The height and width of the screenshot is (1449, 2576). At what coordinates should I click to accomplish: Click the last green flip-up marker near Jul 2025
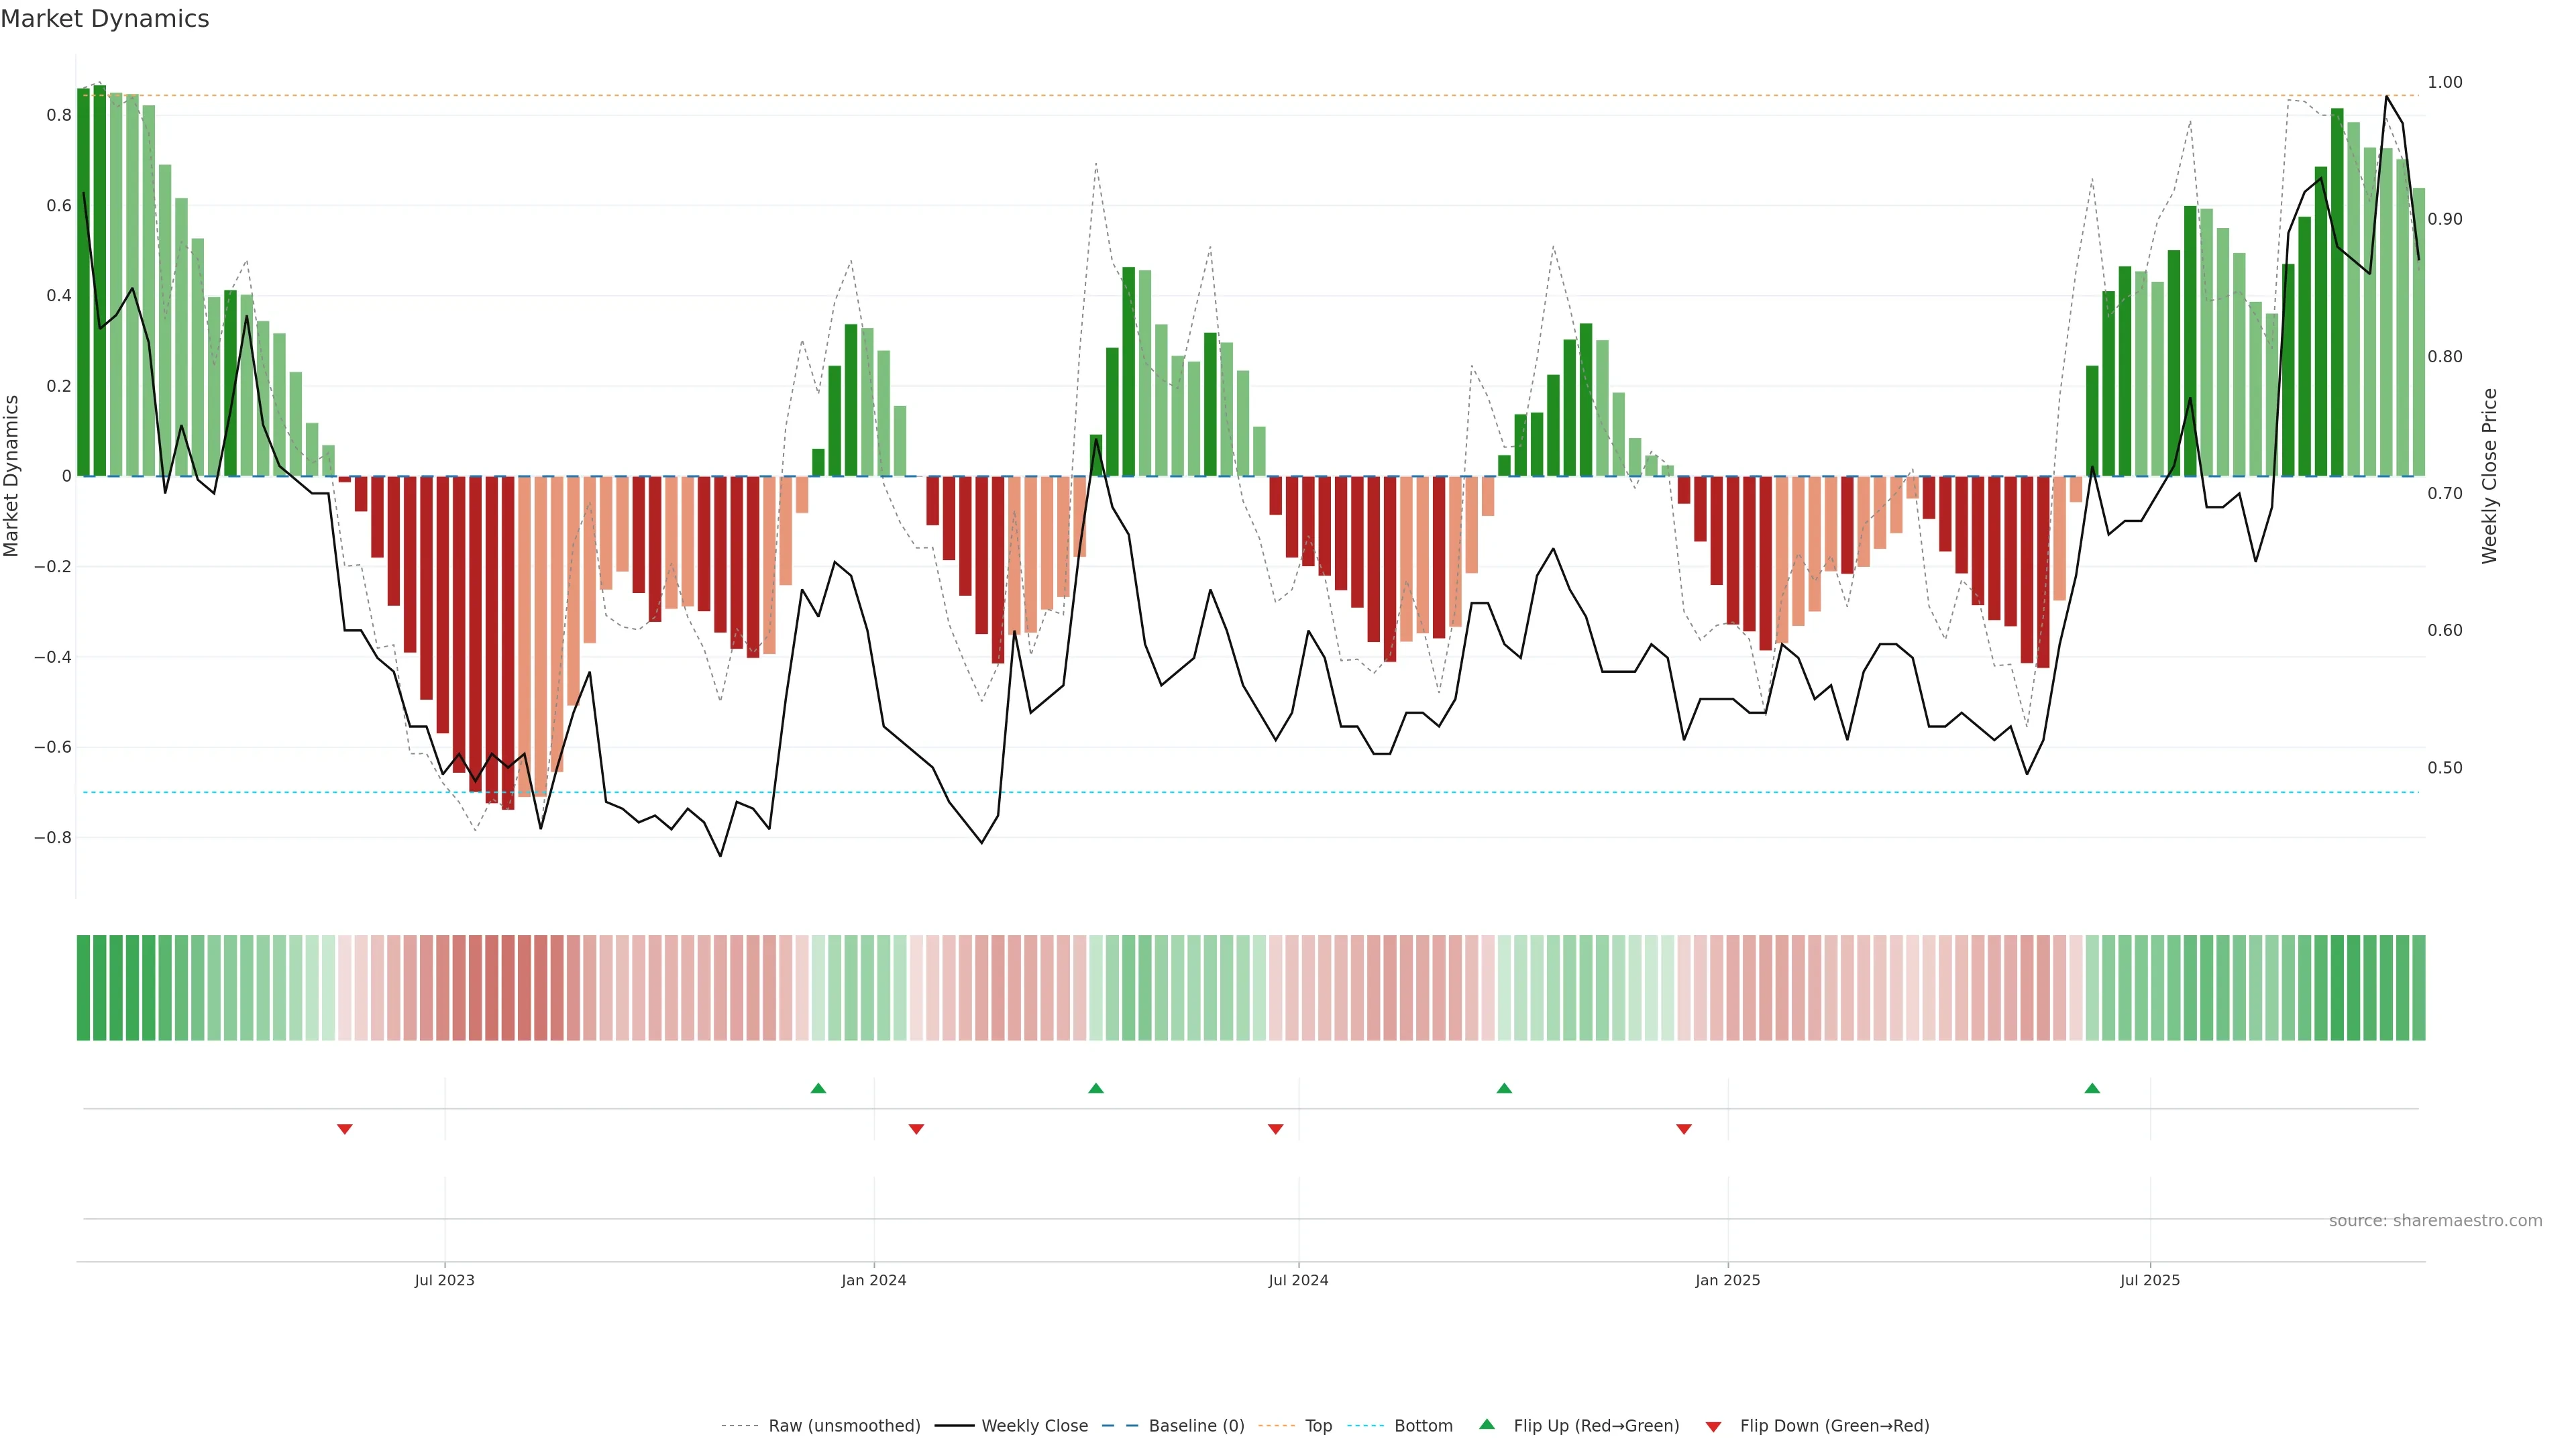pos(2092,1088)
